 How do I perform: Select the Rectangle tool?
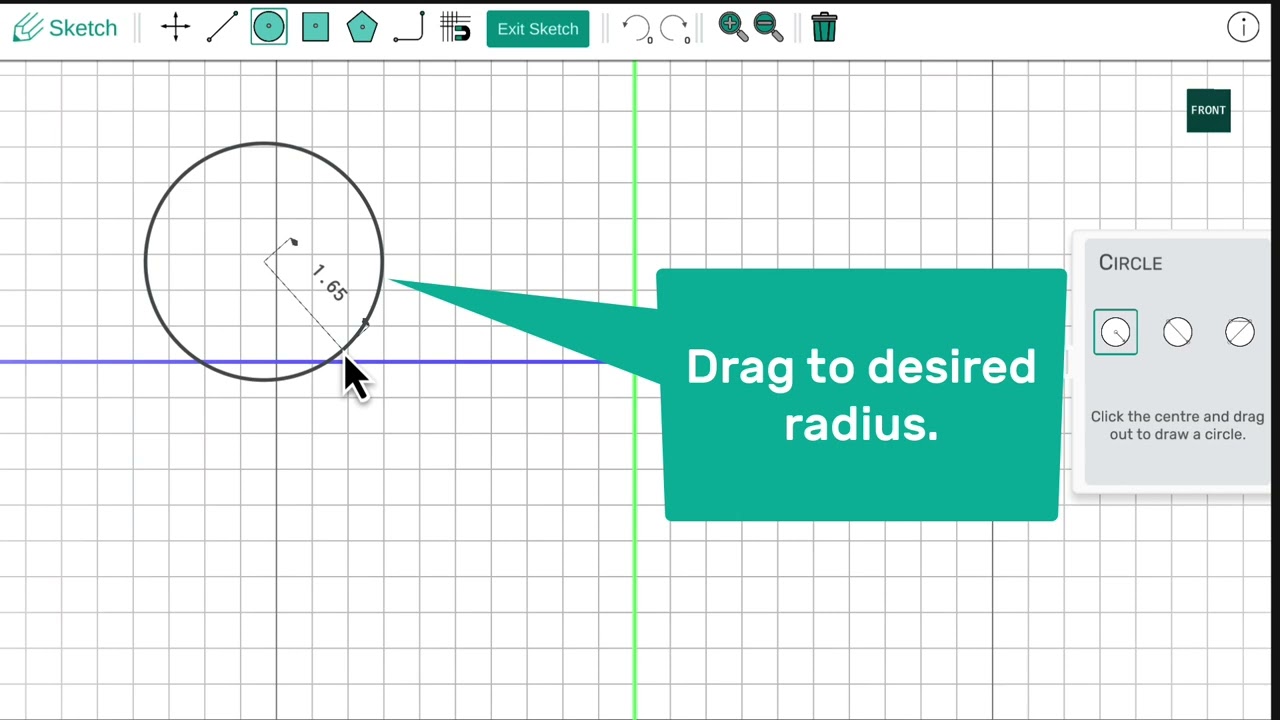click(315, 28)
